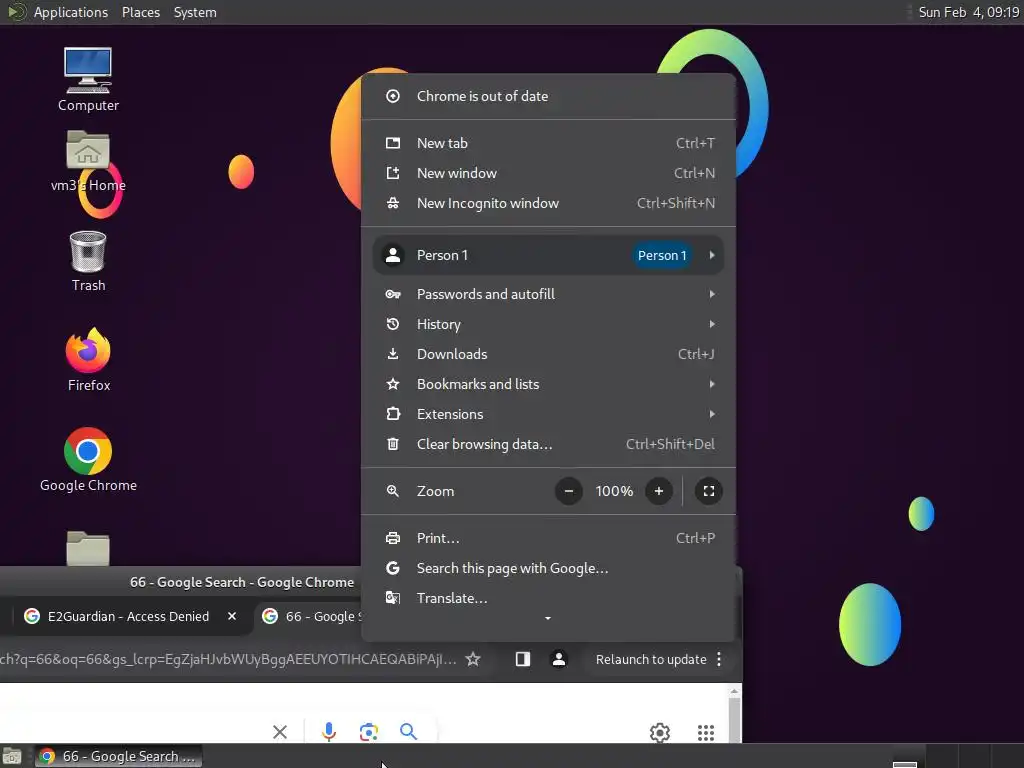Choose Clear browsing data entry
This screenshot has height=768, width=1024.
tap(548, 444)
